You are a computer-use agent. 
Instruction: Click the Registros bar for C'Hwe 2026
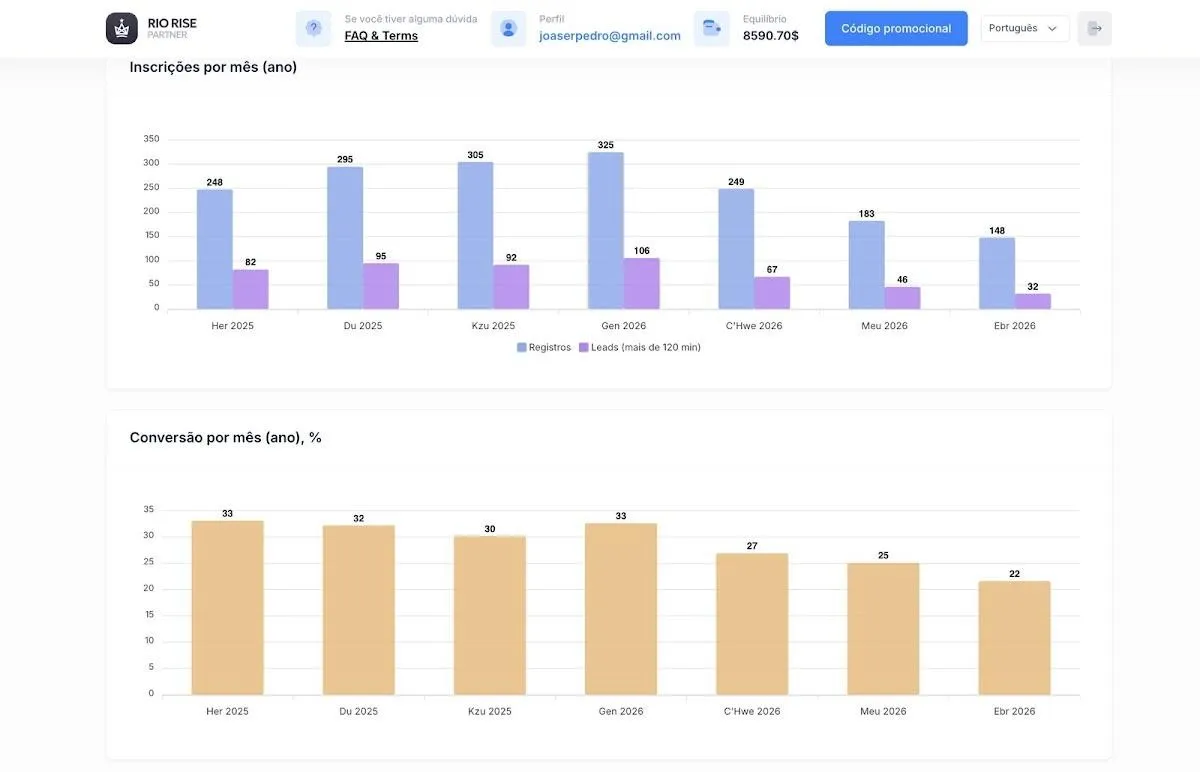[736, 249]
